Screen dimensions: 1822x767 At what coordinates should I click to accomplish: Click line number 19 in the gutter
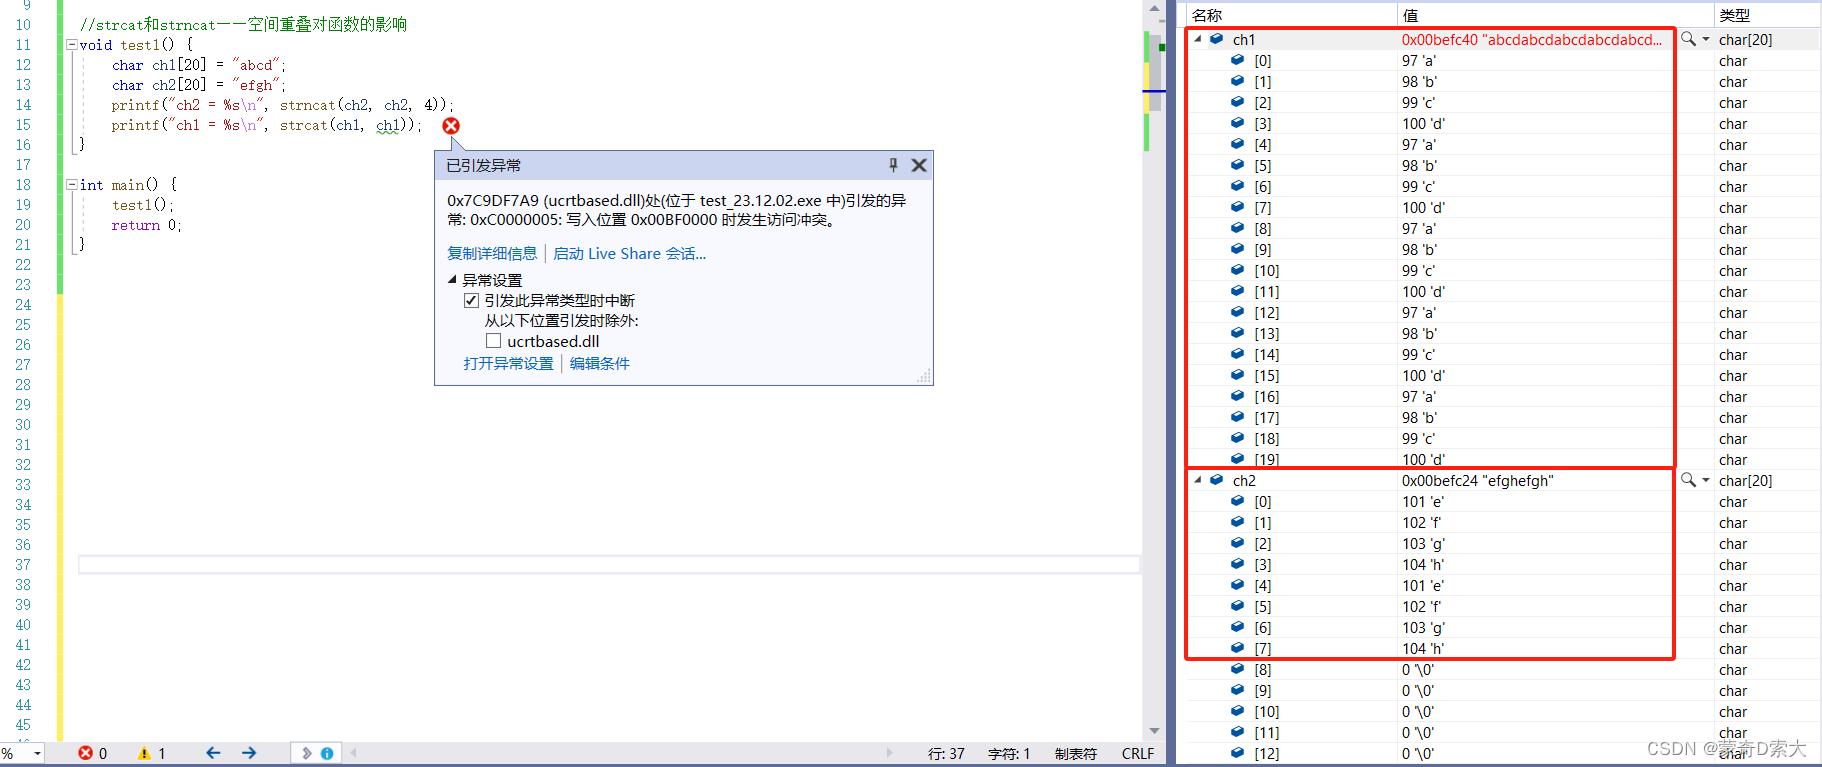tap(23, 205)
